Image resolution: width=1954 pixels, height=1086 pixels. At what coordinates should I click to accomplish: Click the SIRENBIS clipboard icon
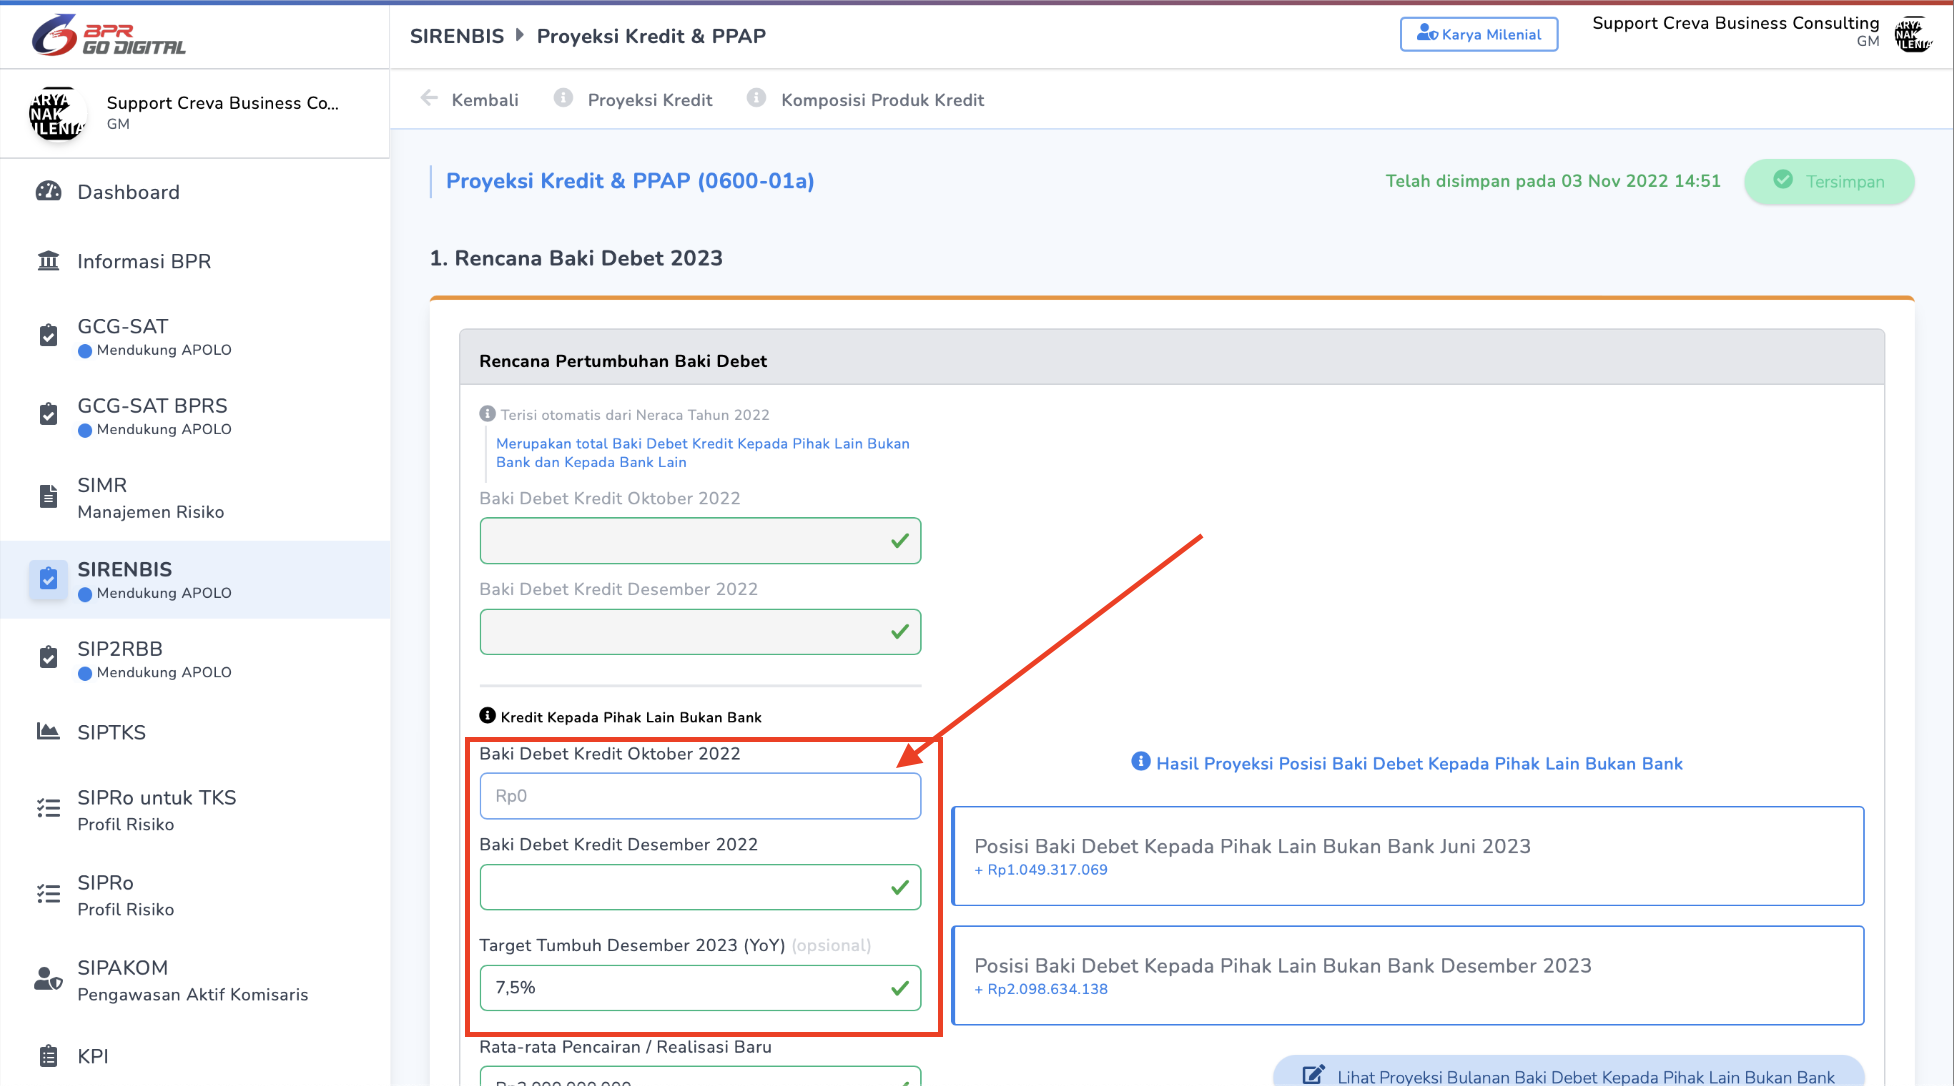click(48, 579)
